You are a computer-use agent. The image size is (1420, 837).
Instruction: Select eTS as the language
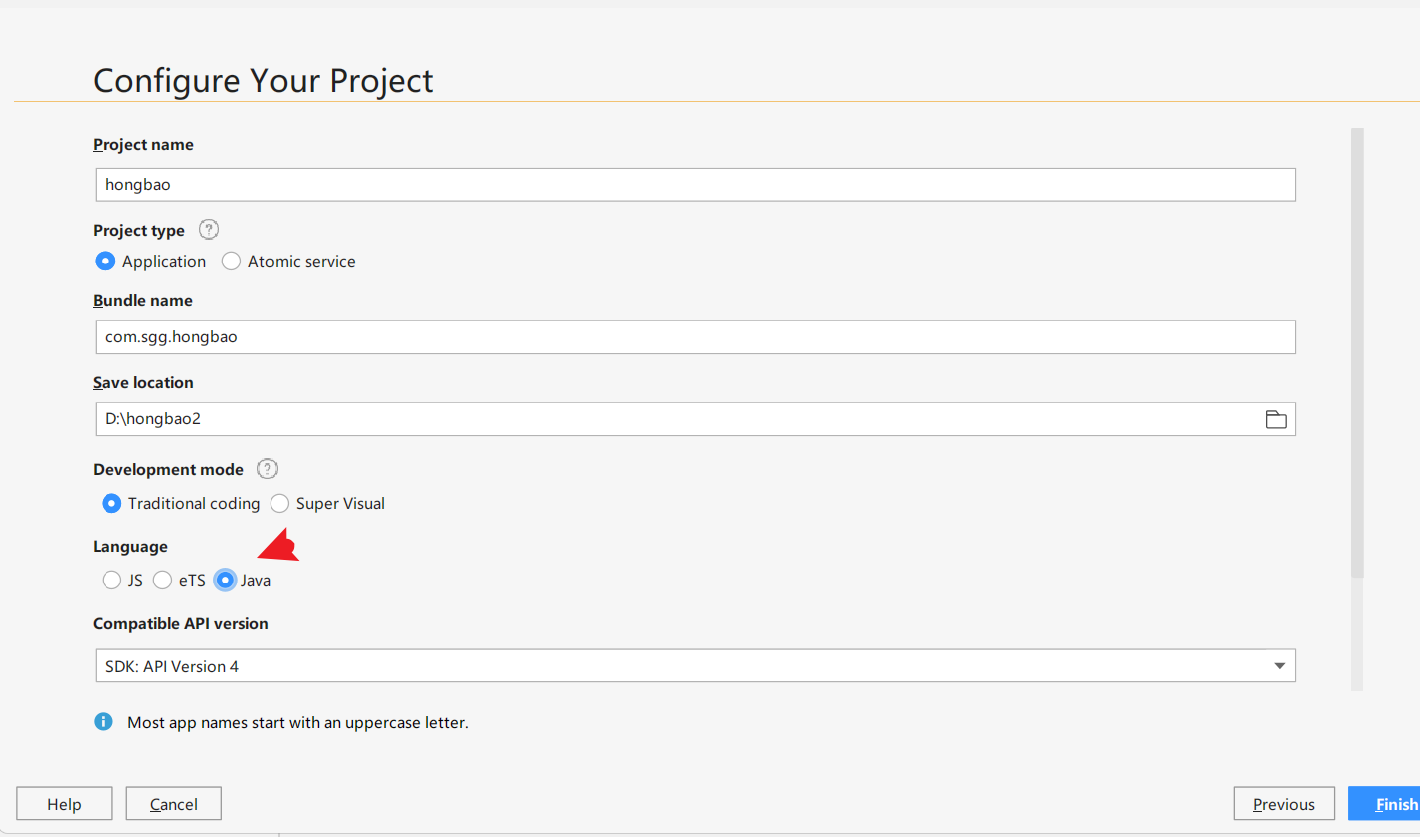pos(162,580)
